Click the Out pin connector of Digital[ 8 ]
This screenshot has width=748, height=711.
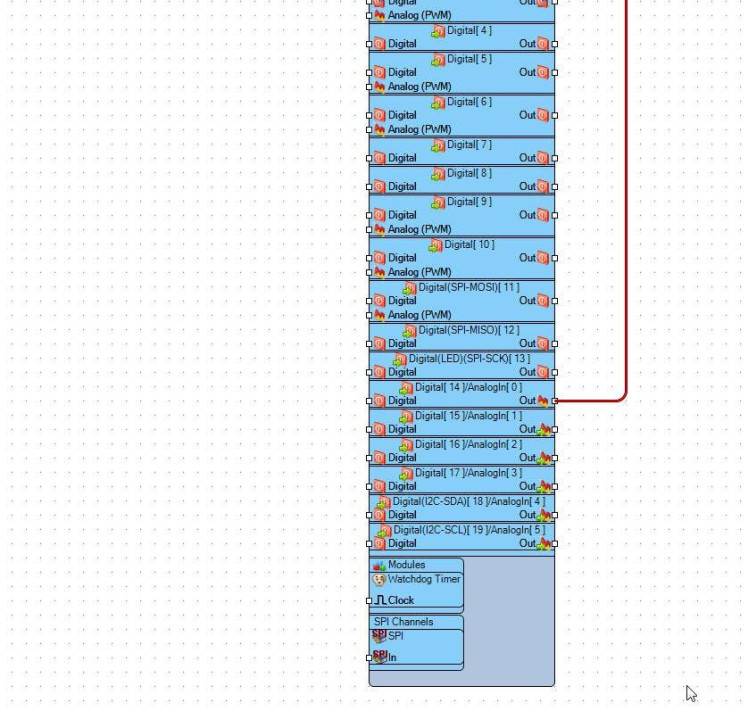point(555,187)
